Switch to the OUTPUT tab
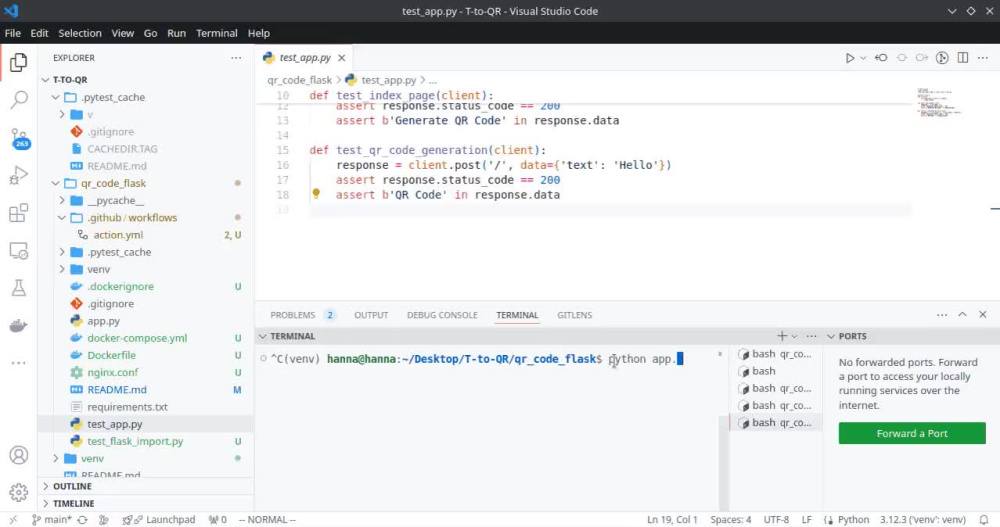Viewport: 1000px width, 527px height. coord(371,315)
